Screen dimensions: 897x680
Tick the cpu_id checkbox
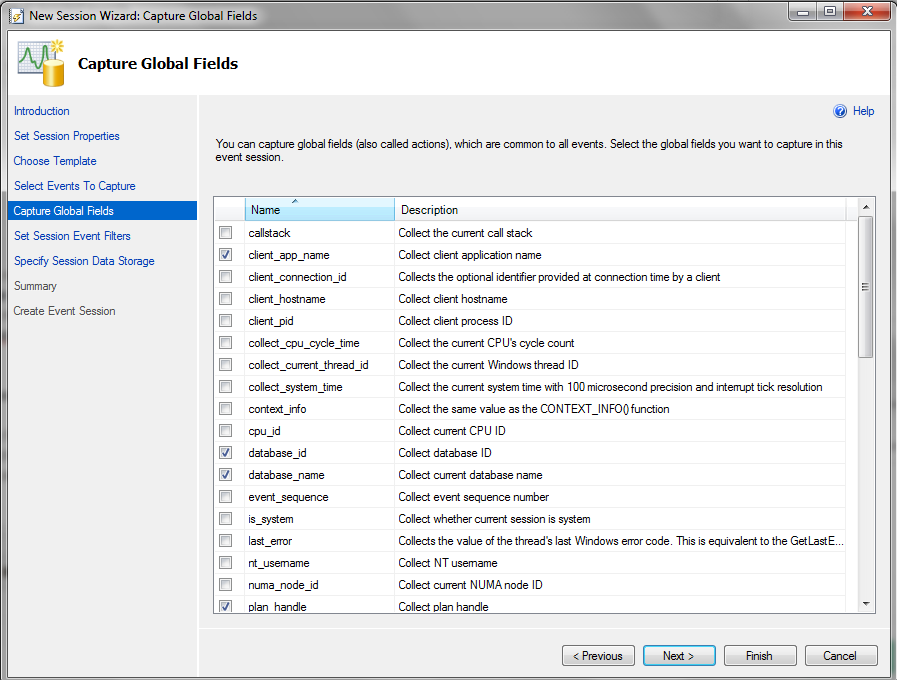[226, 431]
